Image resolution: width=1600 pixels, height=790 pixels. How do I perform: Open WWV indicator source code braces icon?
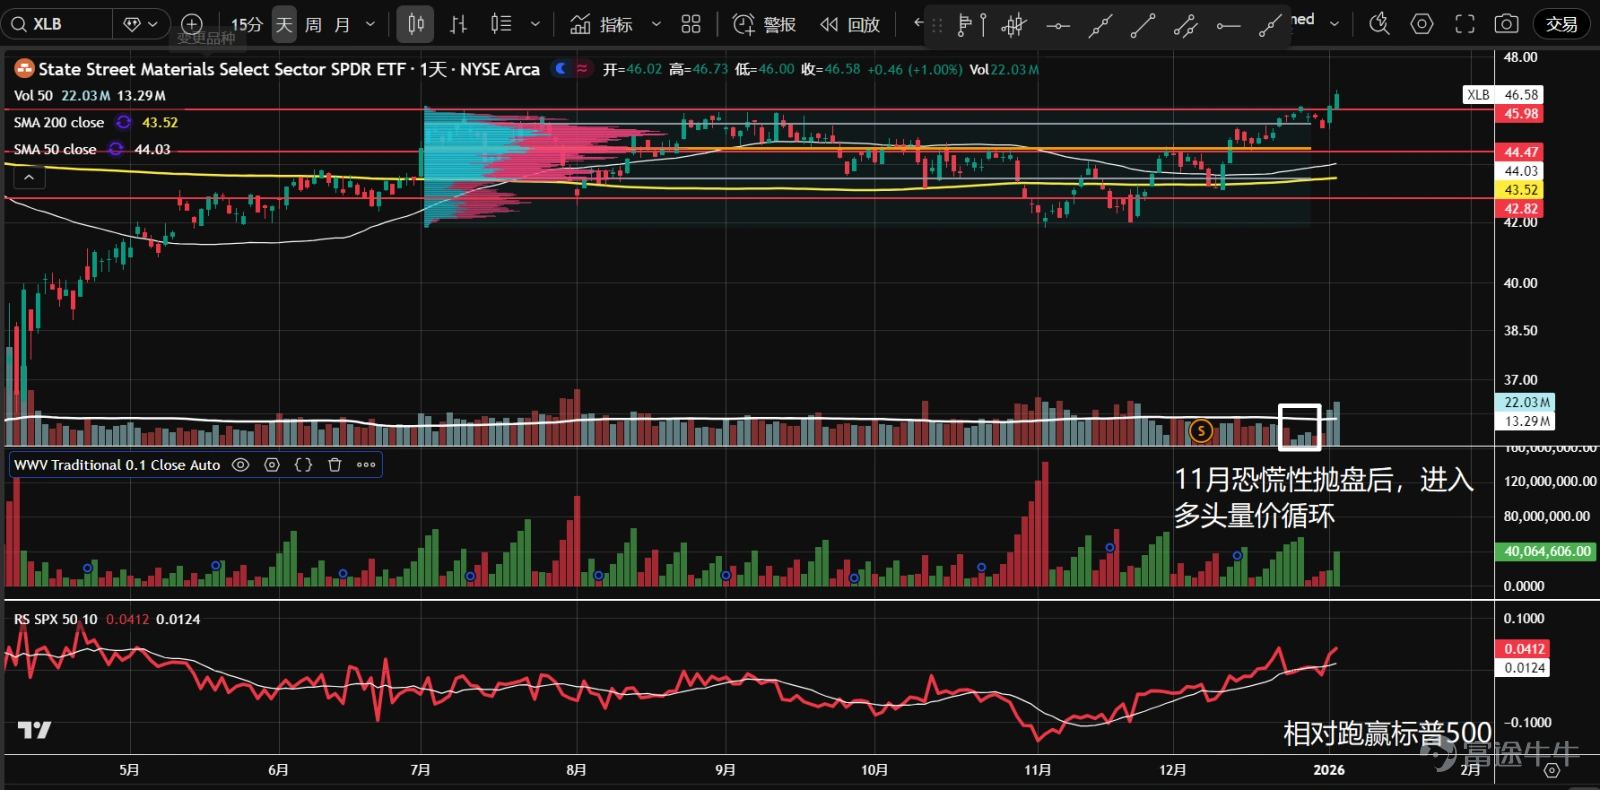coord(303,465)
